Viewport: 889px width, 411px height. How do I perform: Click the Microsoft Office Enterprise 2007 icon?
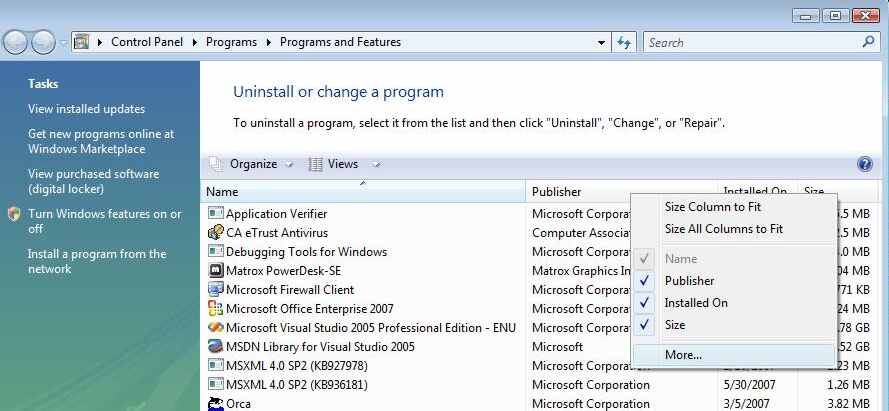click(x=215, y=309)
